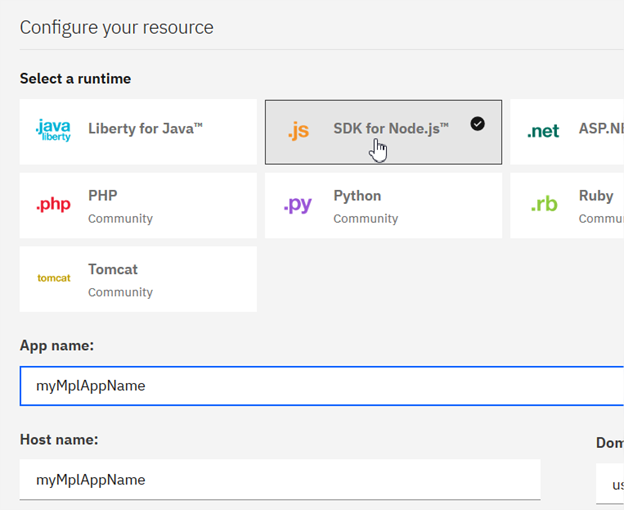Choose the Ruby Community runtime tile

(x=567, y=205)
